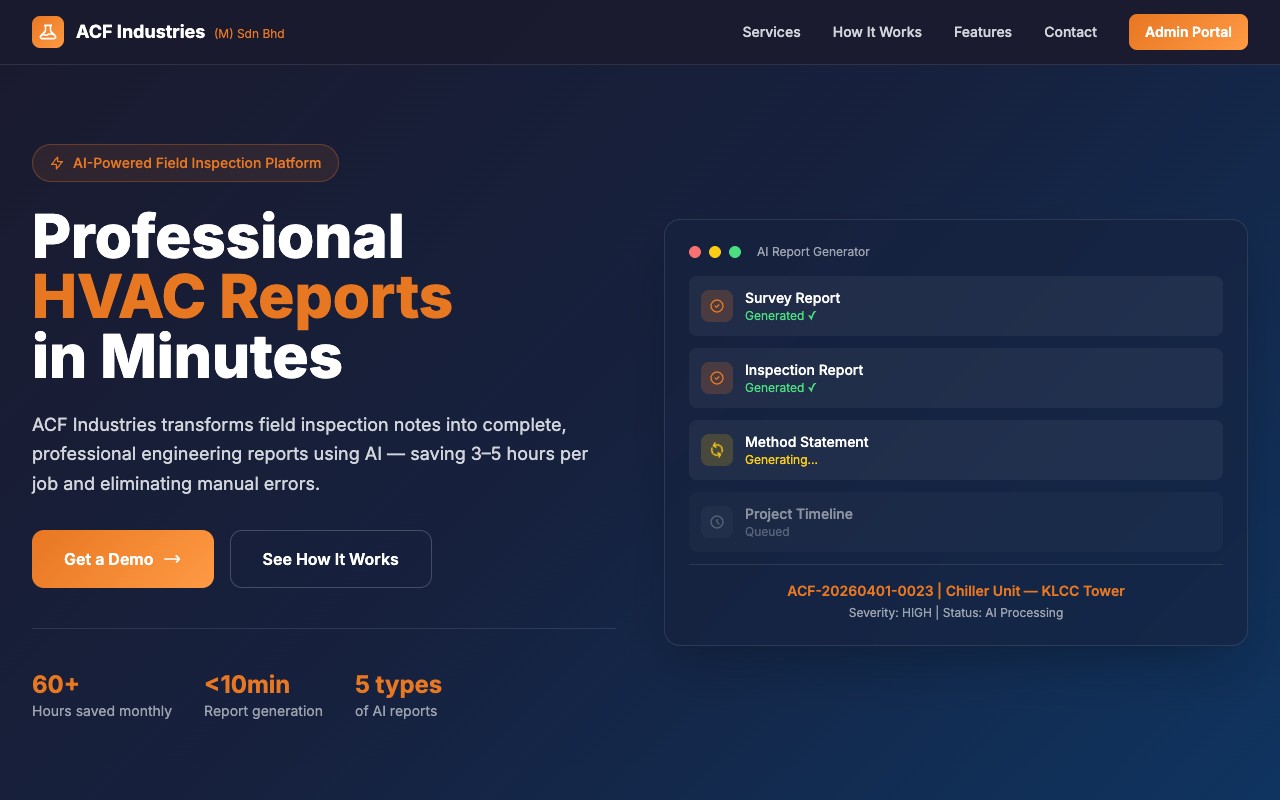Click 'Hours saved monthly' label
The image size is (1280, 800).
(x=102, y=711)
